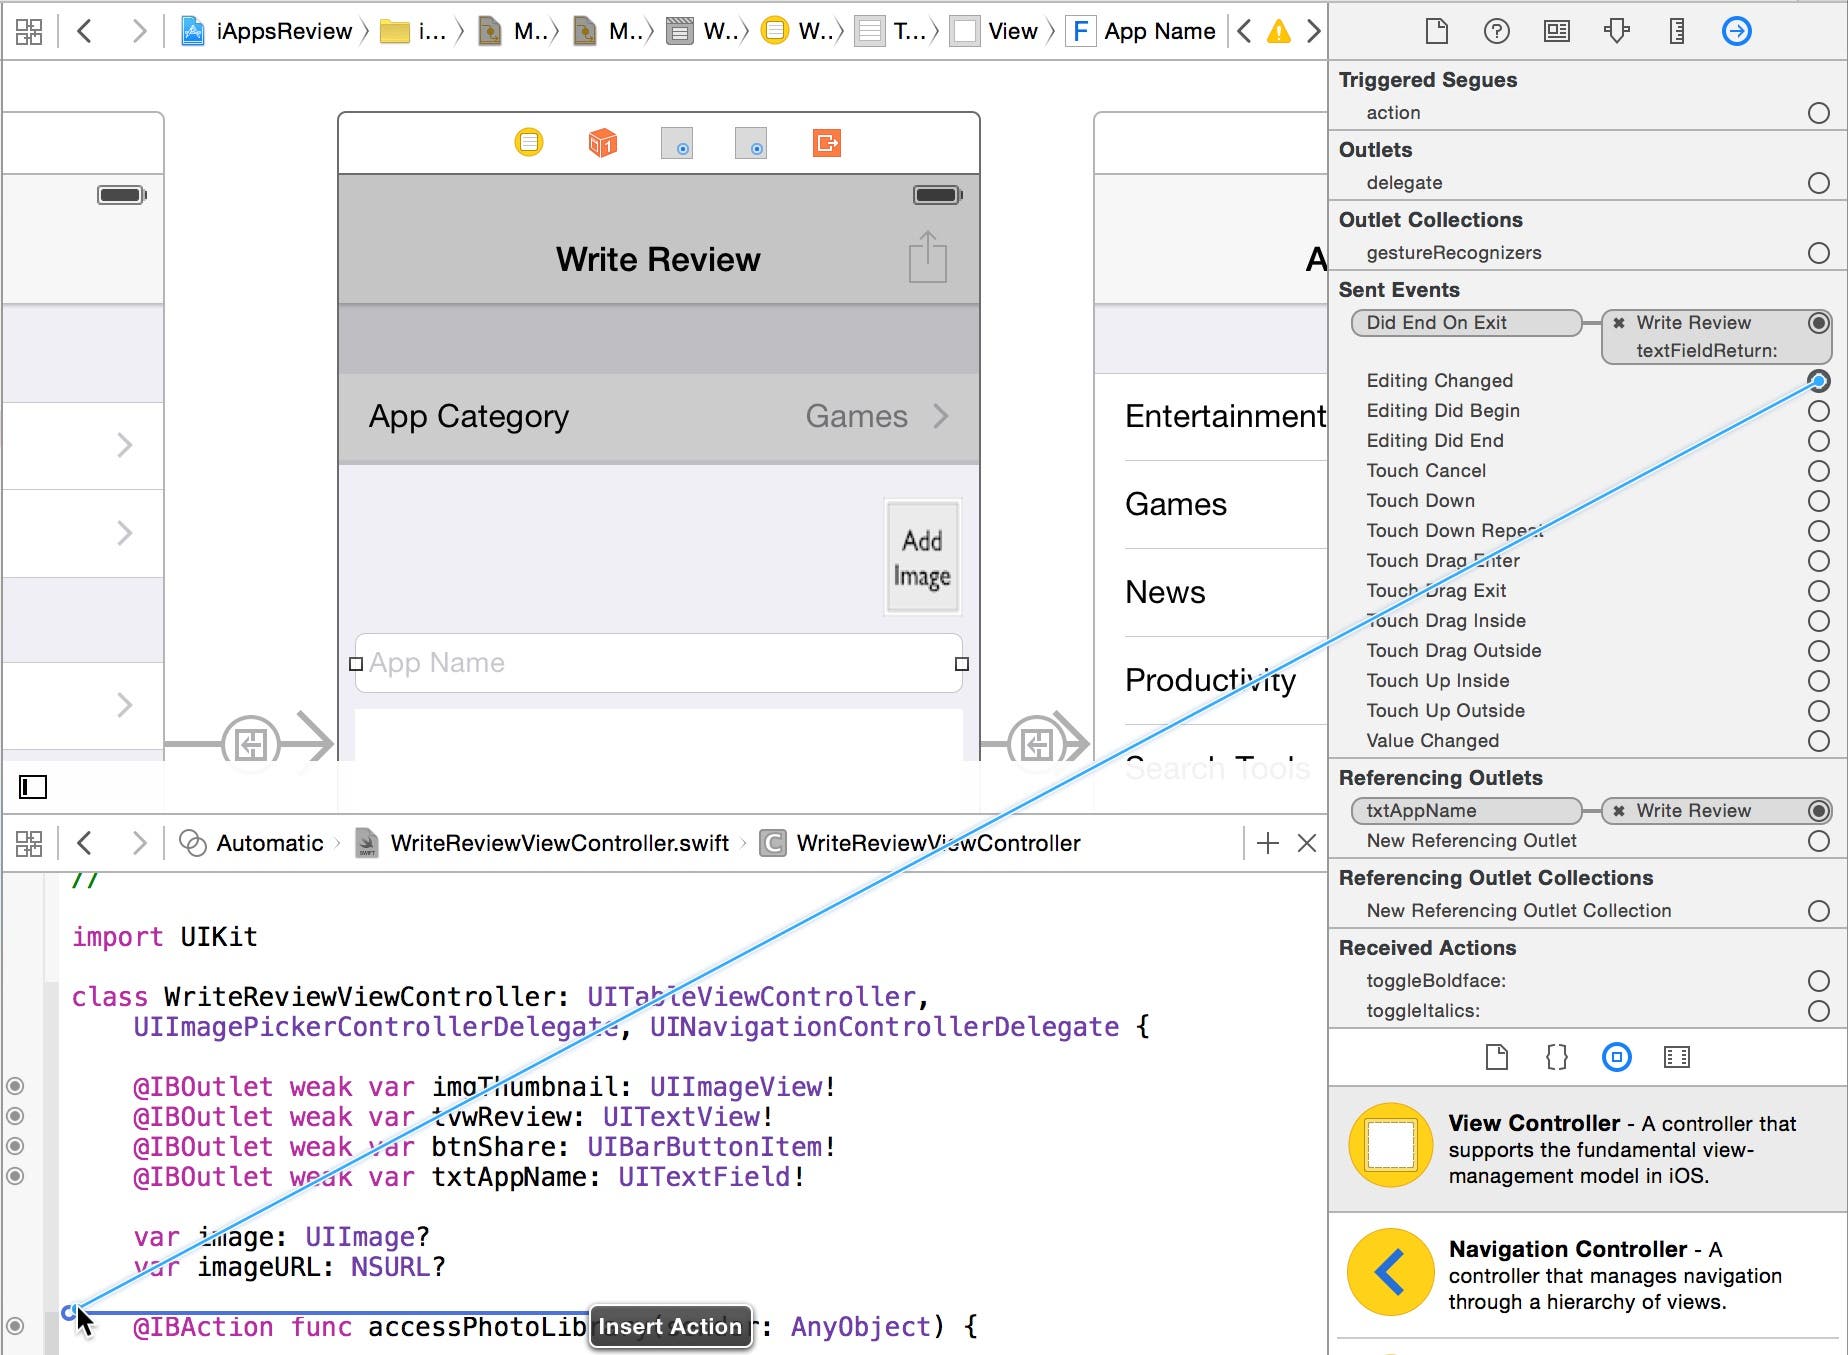
Task: Select the App Name text field
Action: point(659,663)
